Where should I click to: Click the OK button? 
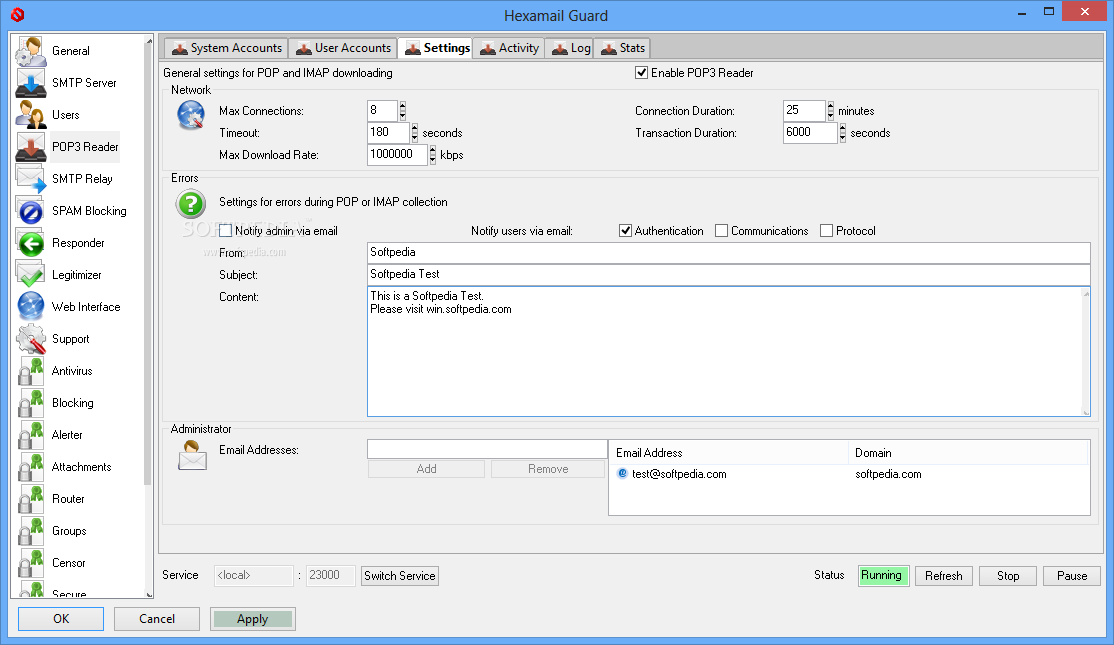click(61, 619)
